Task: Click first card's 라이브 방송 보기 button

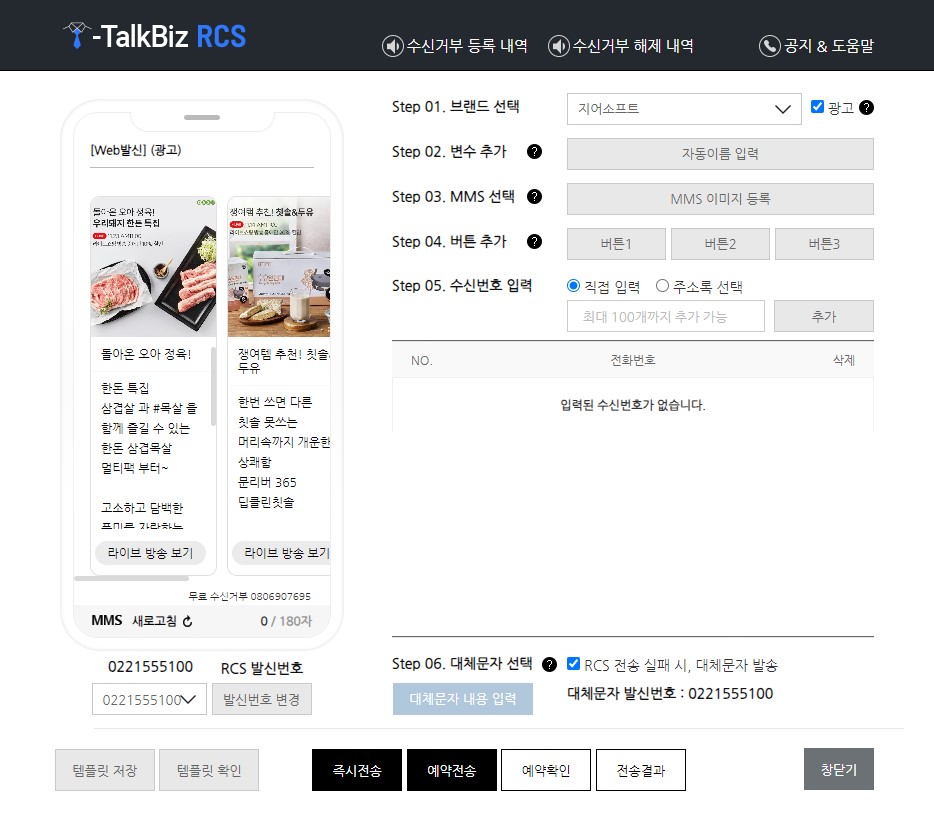Action: pyautogui.click(x=150, y=553)
